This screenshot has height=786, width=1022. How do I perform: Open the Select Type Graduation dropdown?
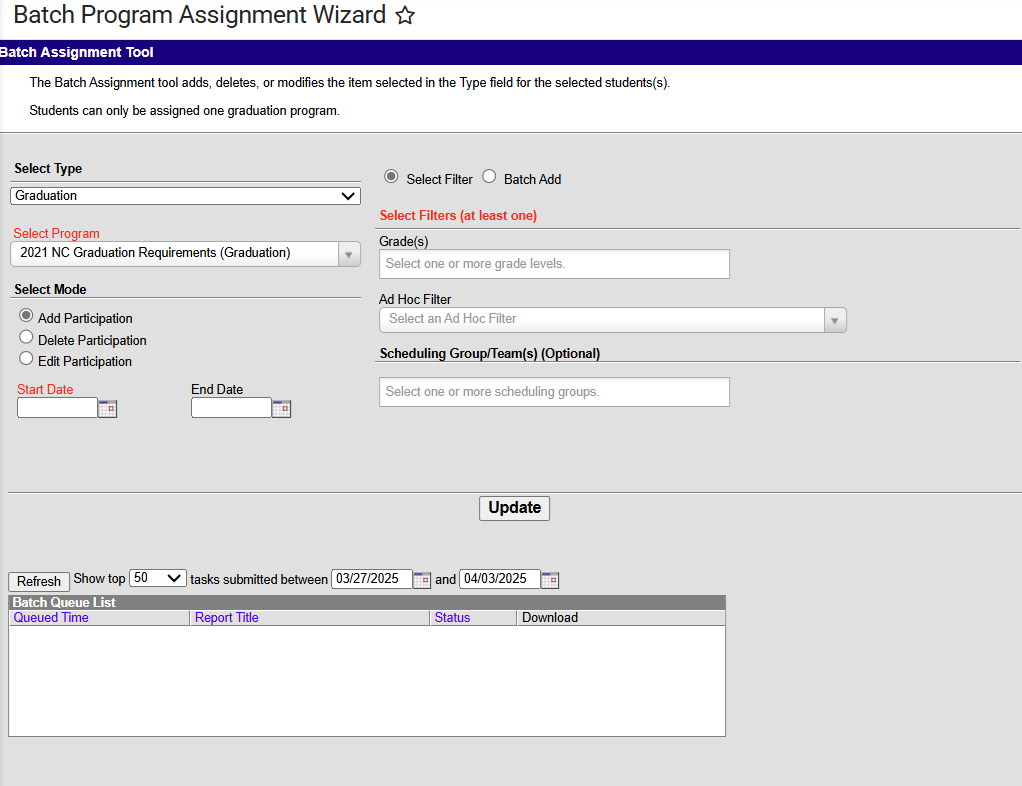click(x=185, y=196)
